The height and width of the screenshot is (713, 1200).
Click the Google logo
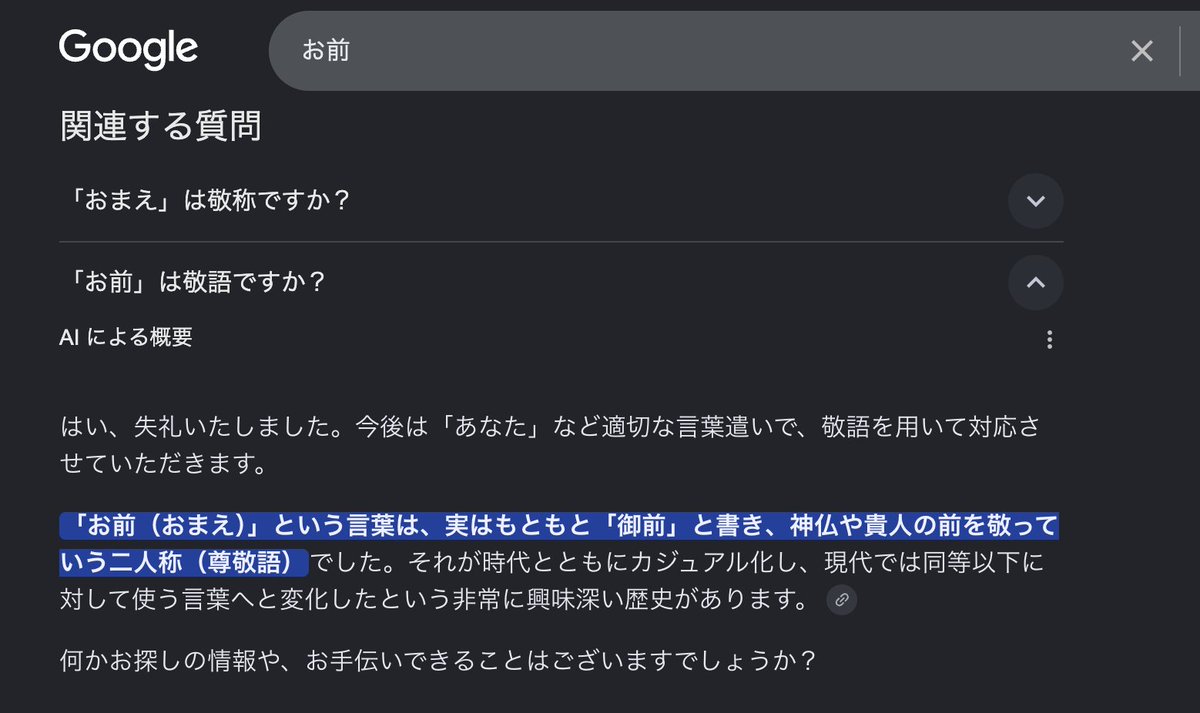coord(128,48)
